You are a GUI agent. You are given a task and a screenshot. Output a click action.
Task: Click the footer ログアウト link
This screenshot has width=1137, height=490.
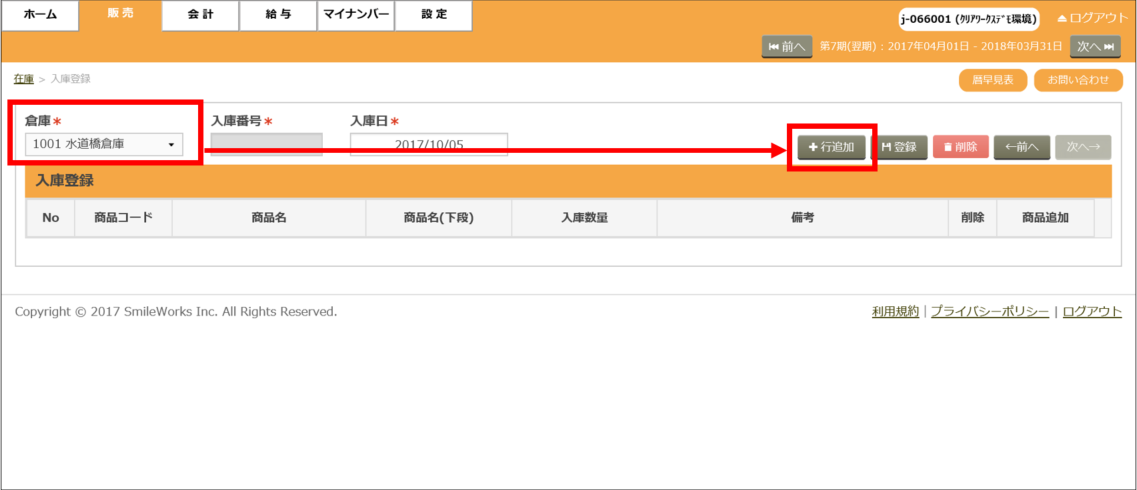coord(1092,312)
